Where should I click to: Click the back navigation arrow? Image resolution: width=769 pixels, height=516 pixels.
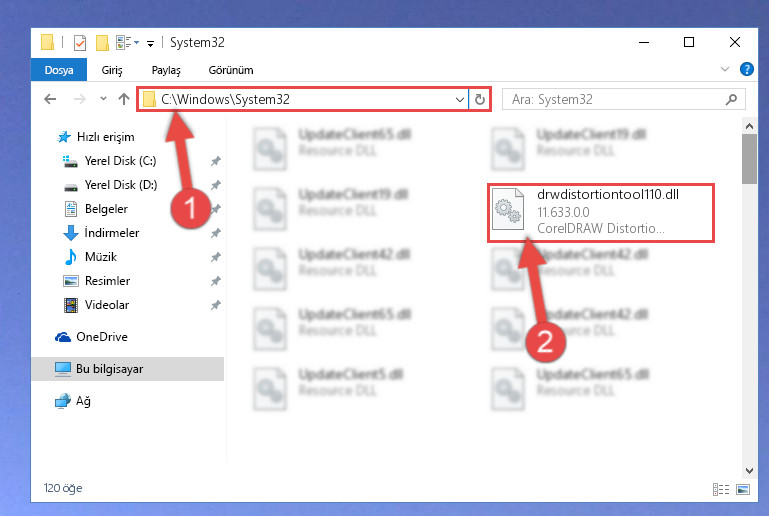(50, 100)
